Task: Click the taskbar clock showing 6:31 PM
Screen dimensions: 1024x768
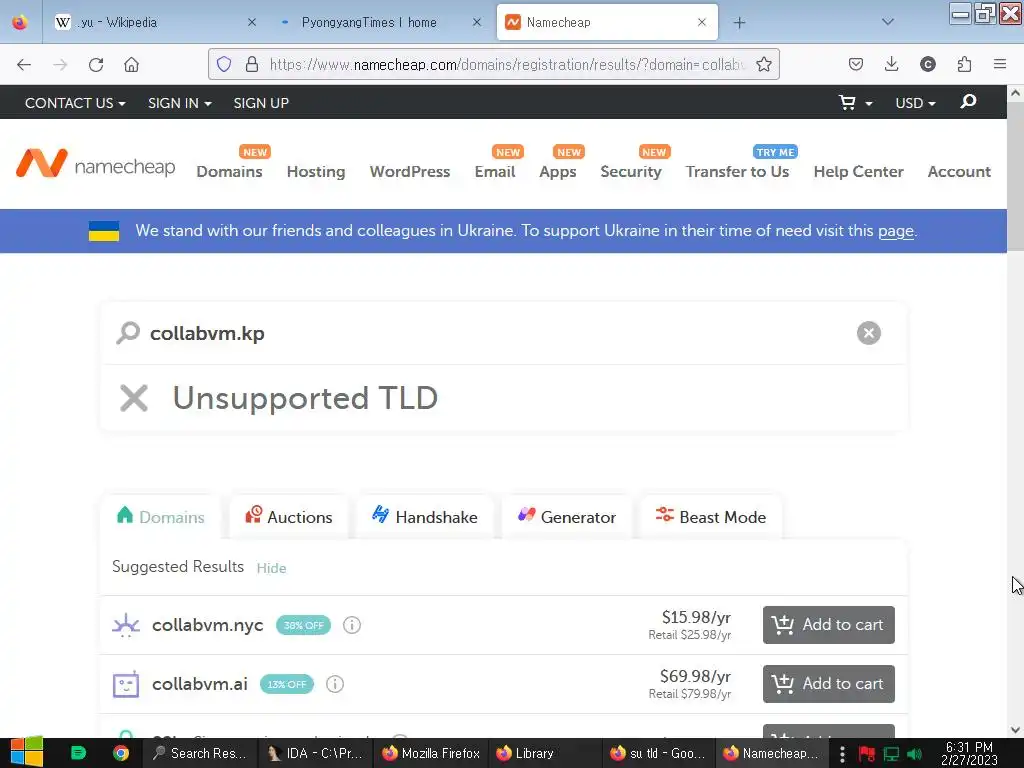Action: (969, 754)
